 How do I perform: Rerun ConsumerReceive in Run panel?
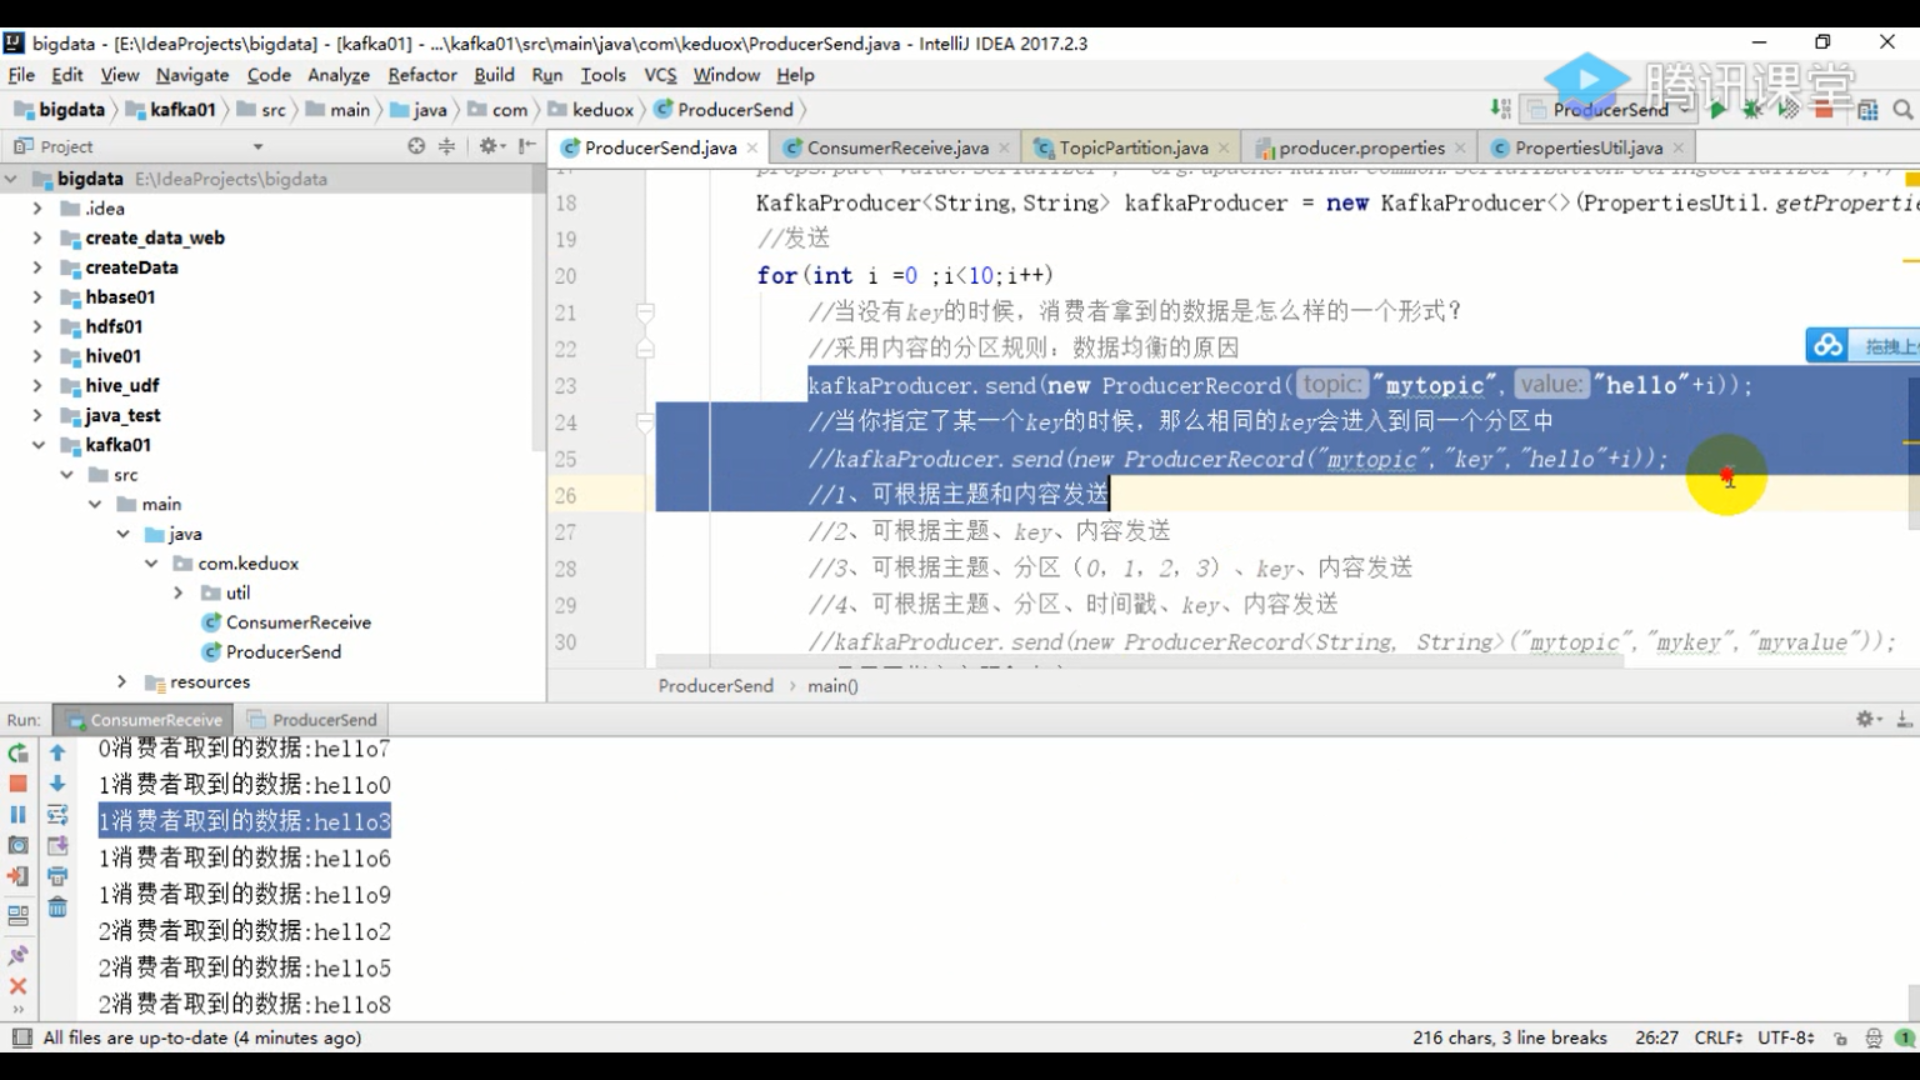[18, 753]
